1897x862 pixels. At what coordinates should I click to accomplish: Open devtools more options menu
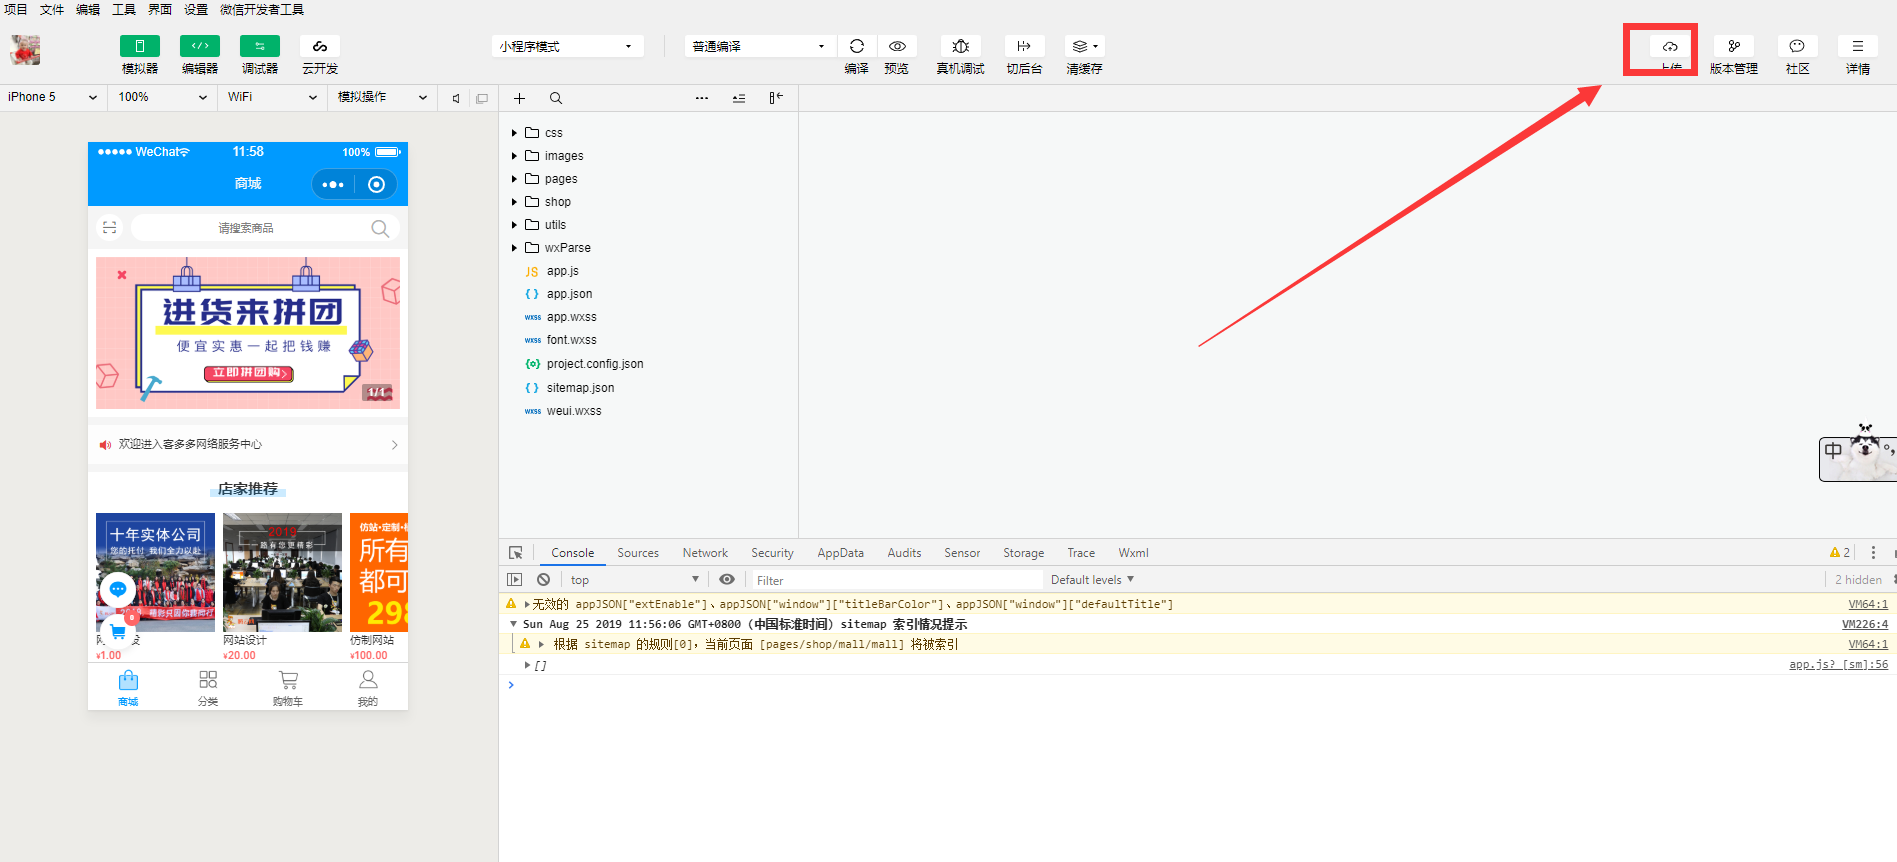point(1874,553)
